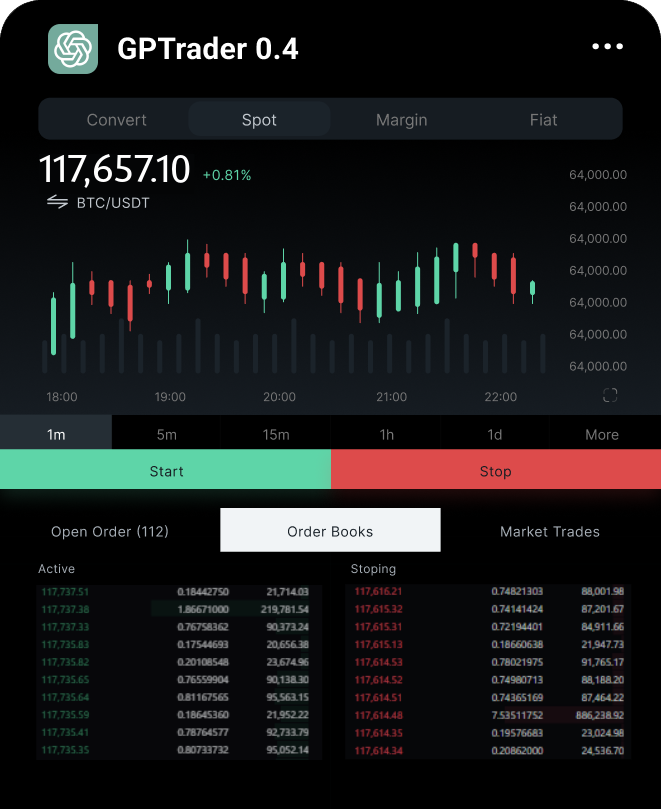Choose the 15m timeframe
Viewport: 661px width, 809px height.
point(276,434)
